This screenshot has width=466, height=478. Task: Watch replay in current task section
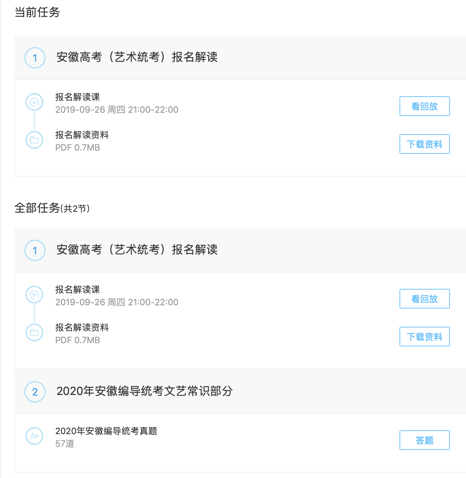click(x=424, y=106)
